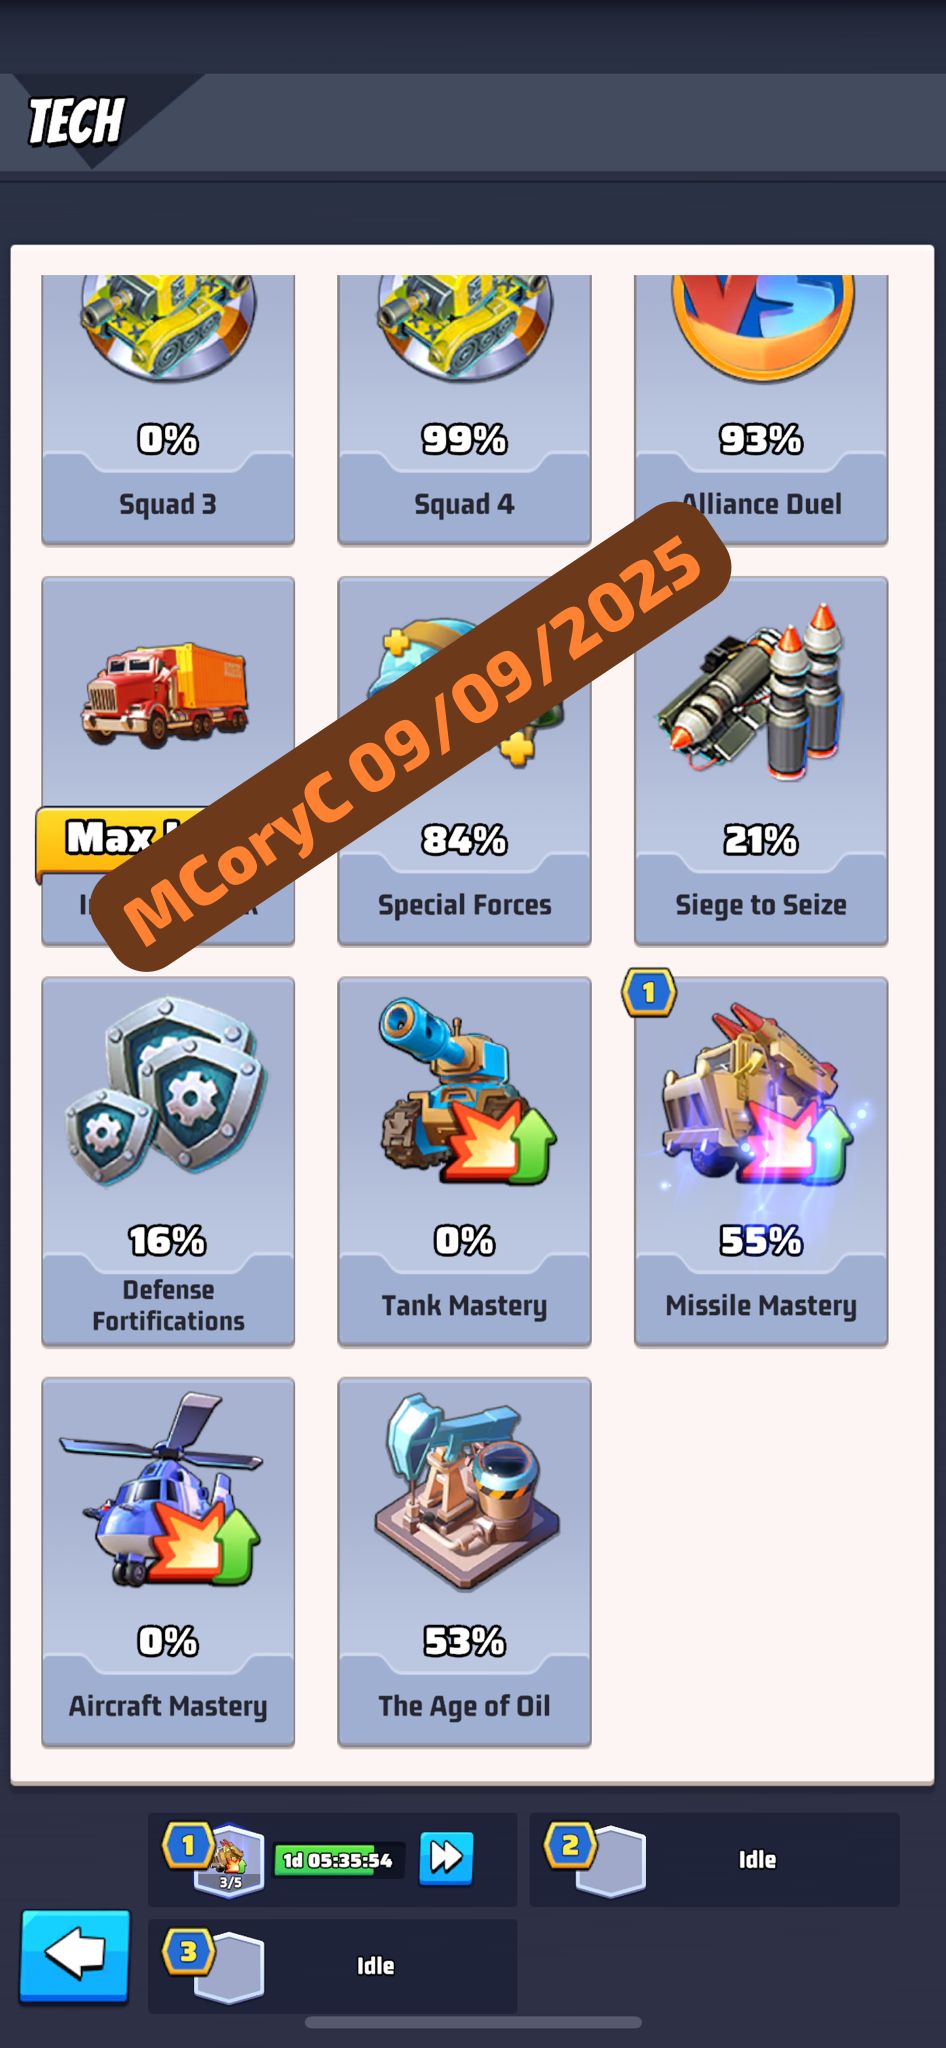Screen dimensions: 946x2048
Task: Open the Special Forces tech card
Action: [464, 761]
